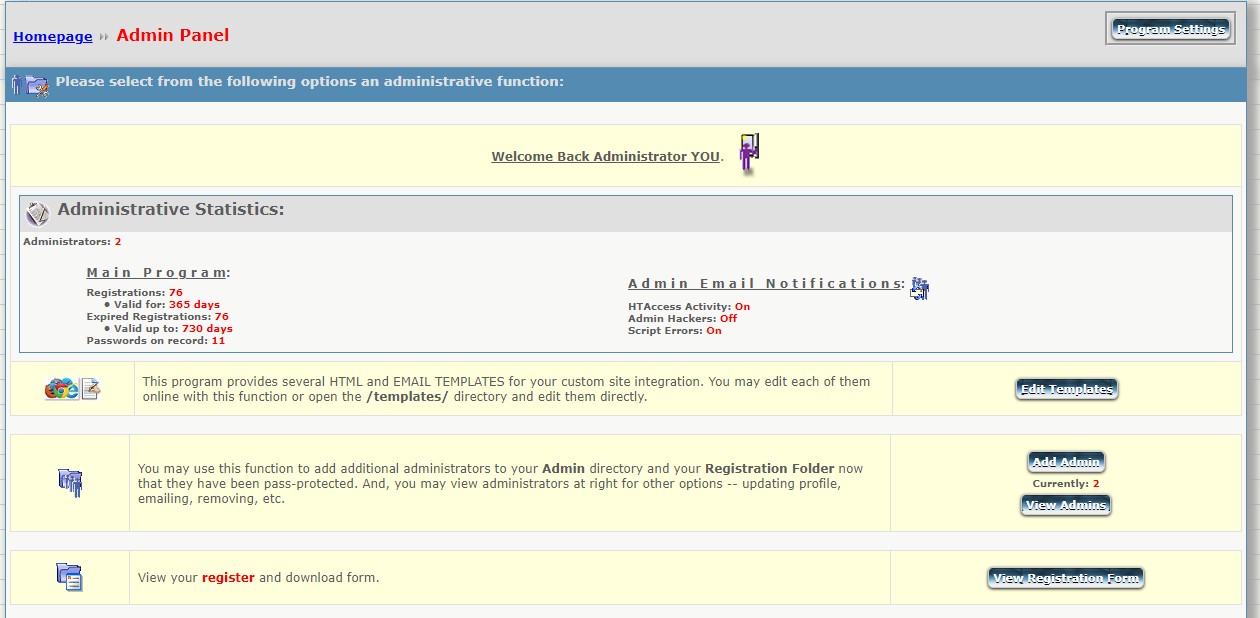Click the red register link
Image resolution: width=1260 pixels, height=618 pixels.
tap(228, 577)
